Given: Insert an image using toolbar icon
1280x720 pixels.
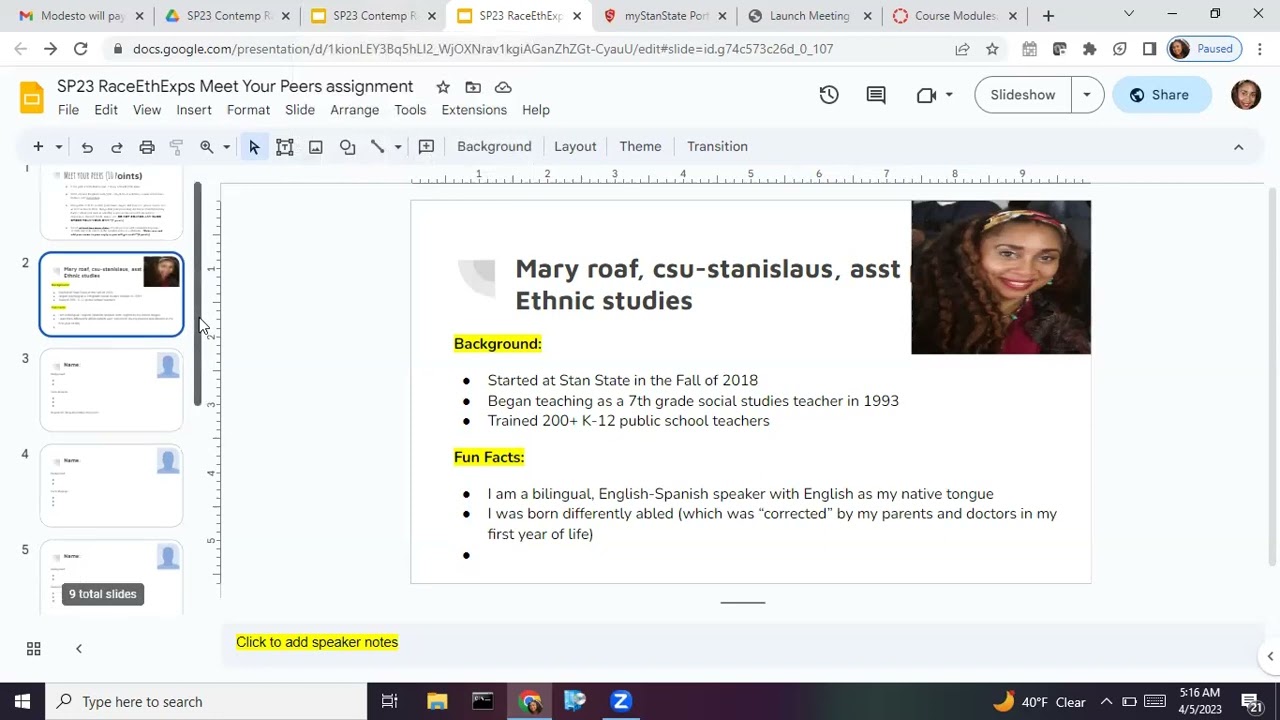Looking at the screenshot, I should pos(316,147).
